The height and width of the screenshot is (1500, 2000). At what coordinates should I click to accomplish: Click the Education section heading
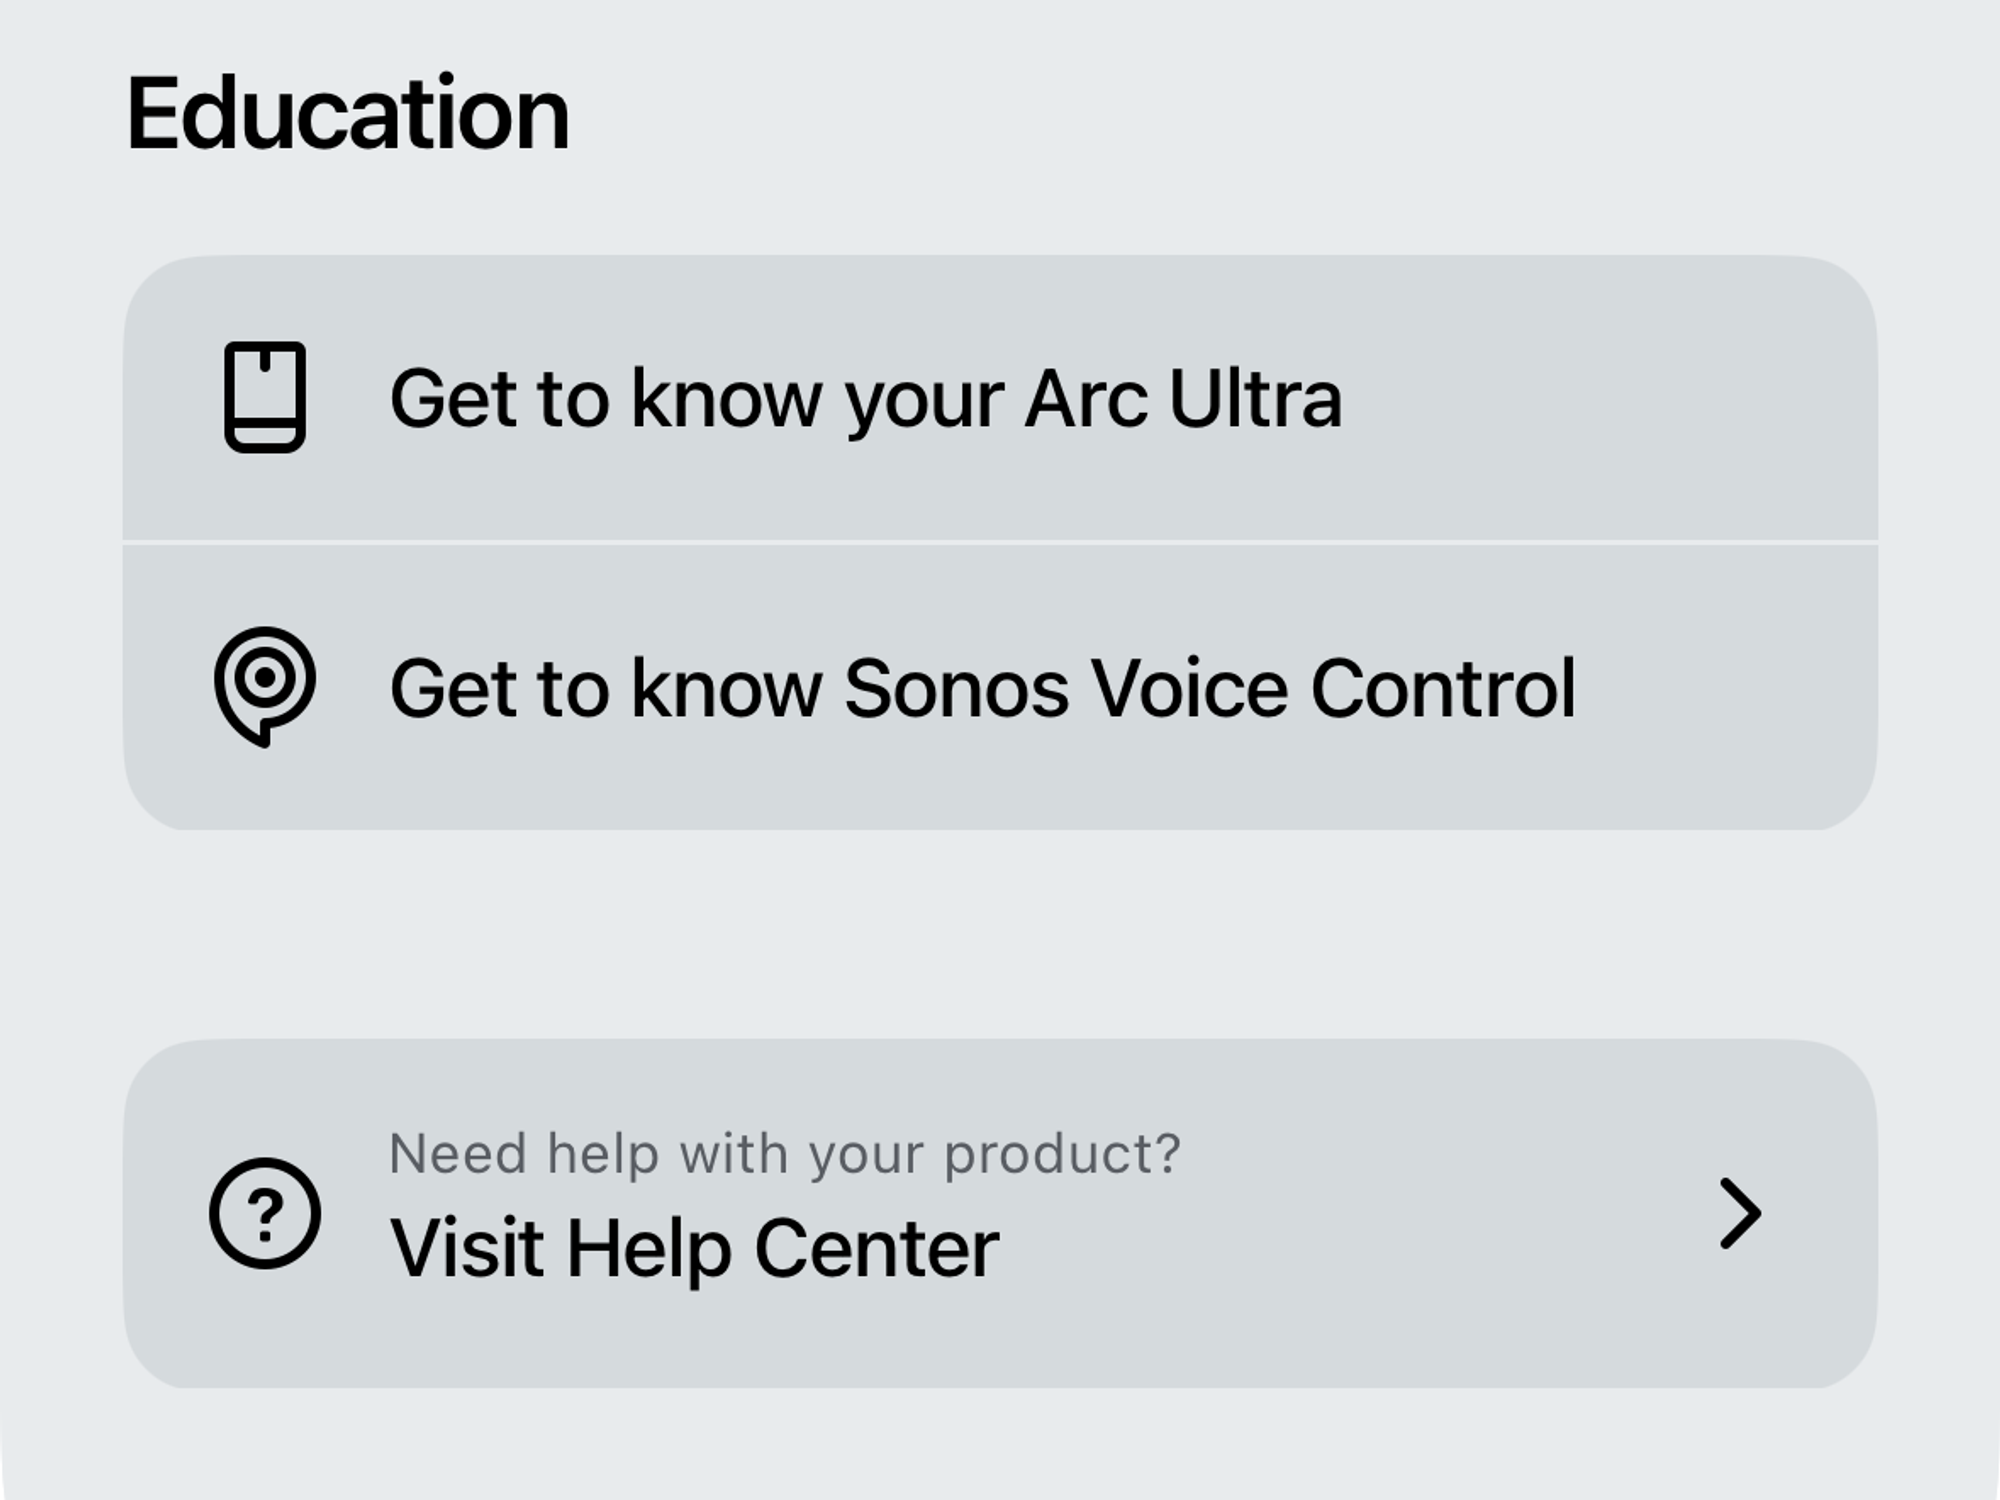(348, 110)
